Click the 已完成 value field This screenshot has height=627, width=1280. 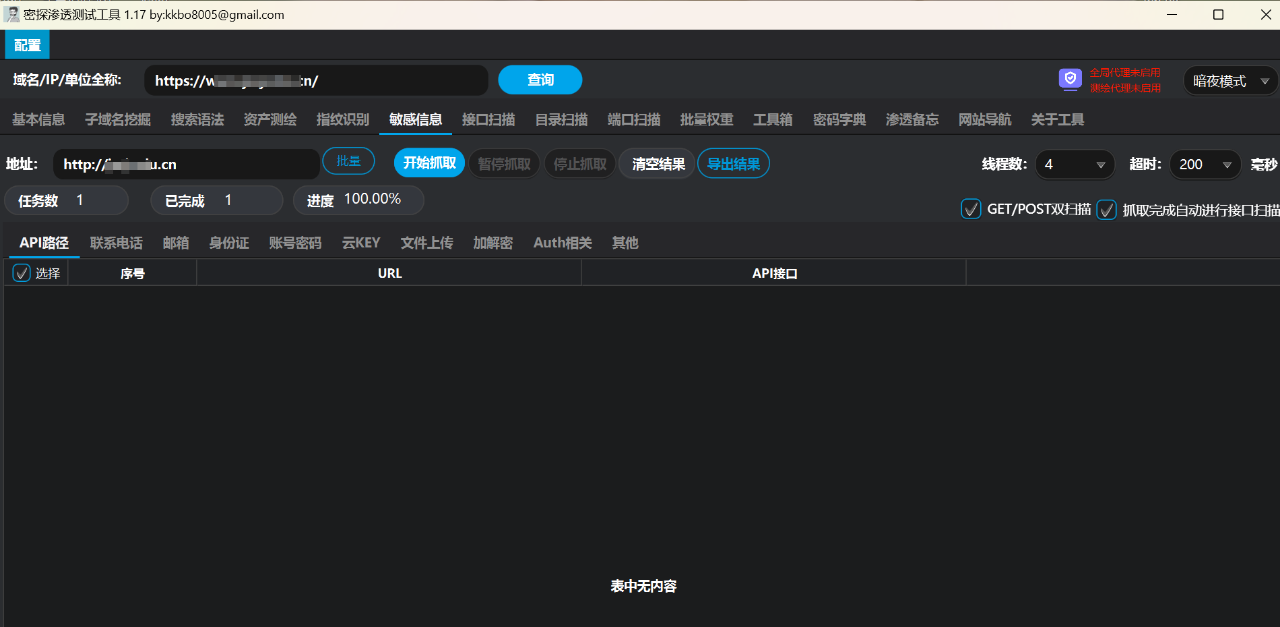[x=217, y=201]
